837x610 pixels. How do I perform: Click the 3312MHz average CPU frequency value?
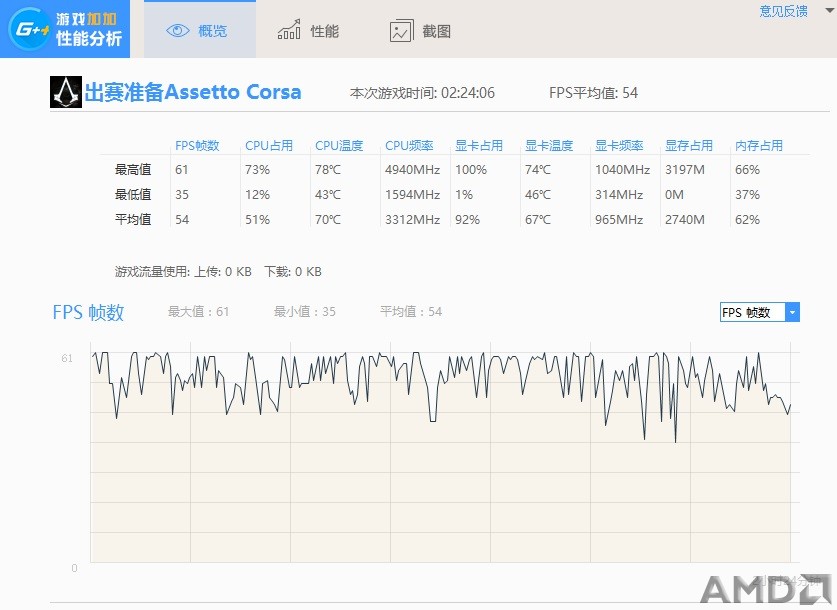click(413, 219)
